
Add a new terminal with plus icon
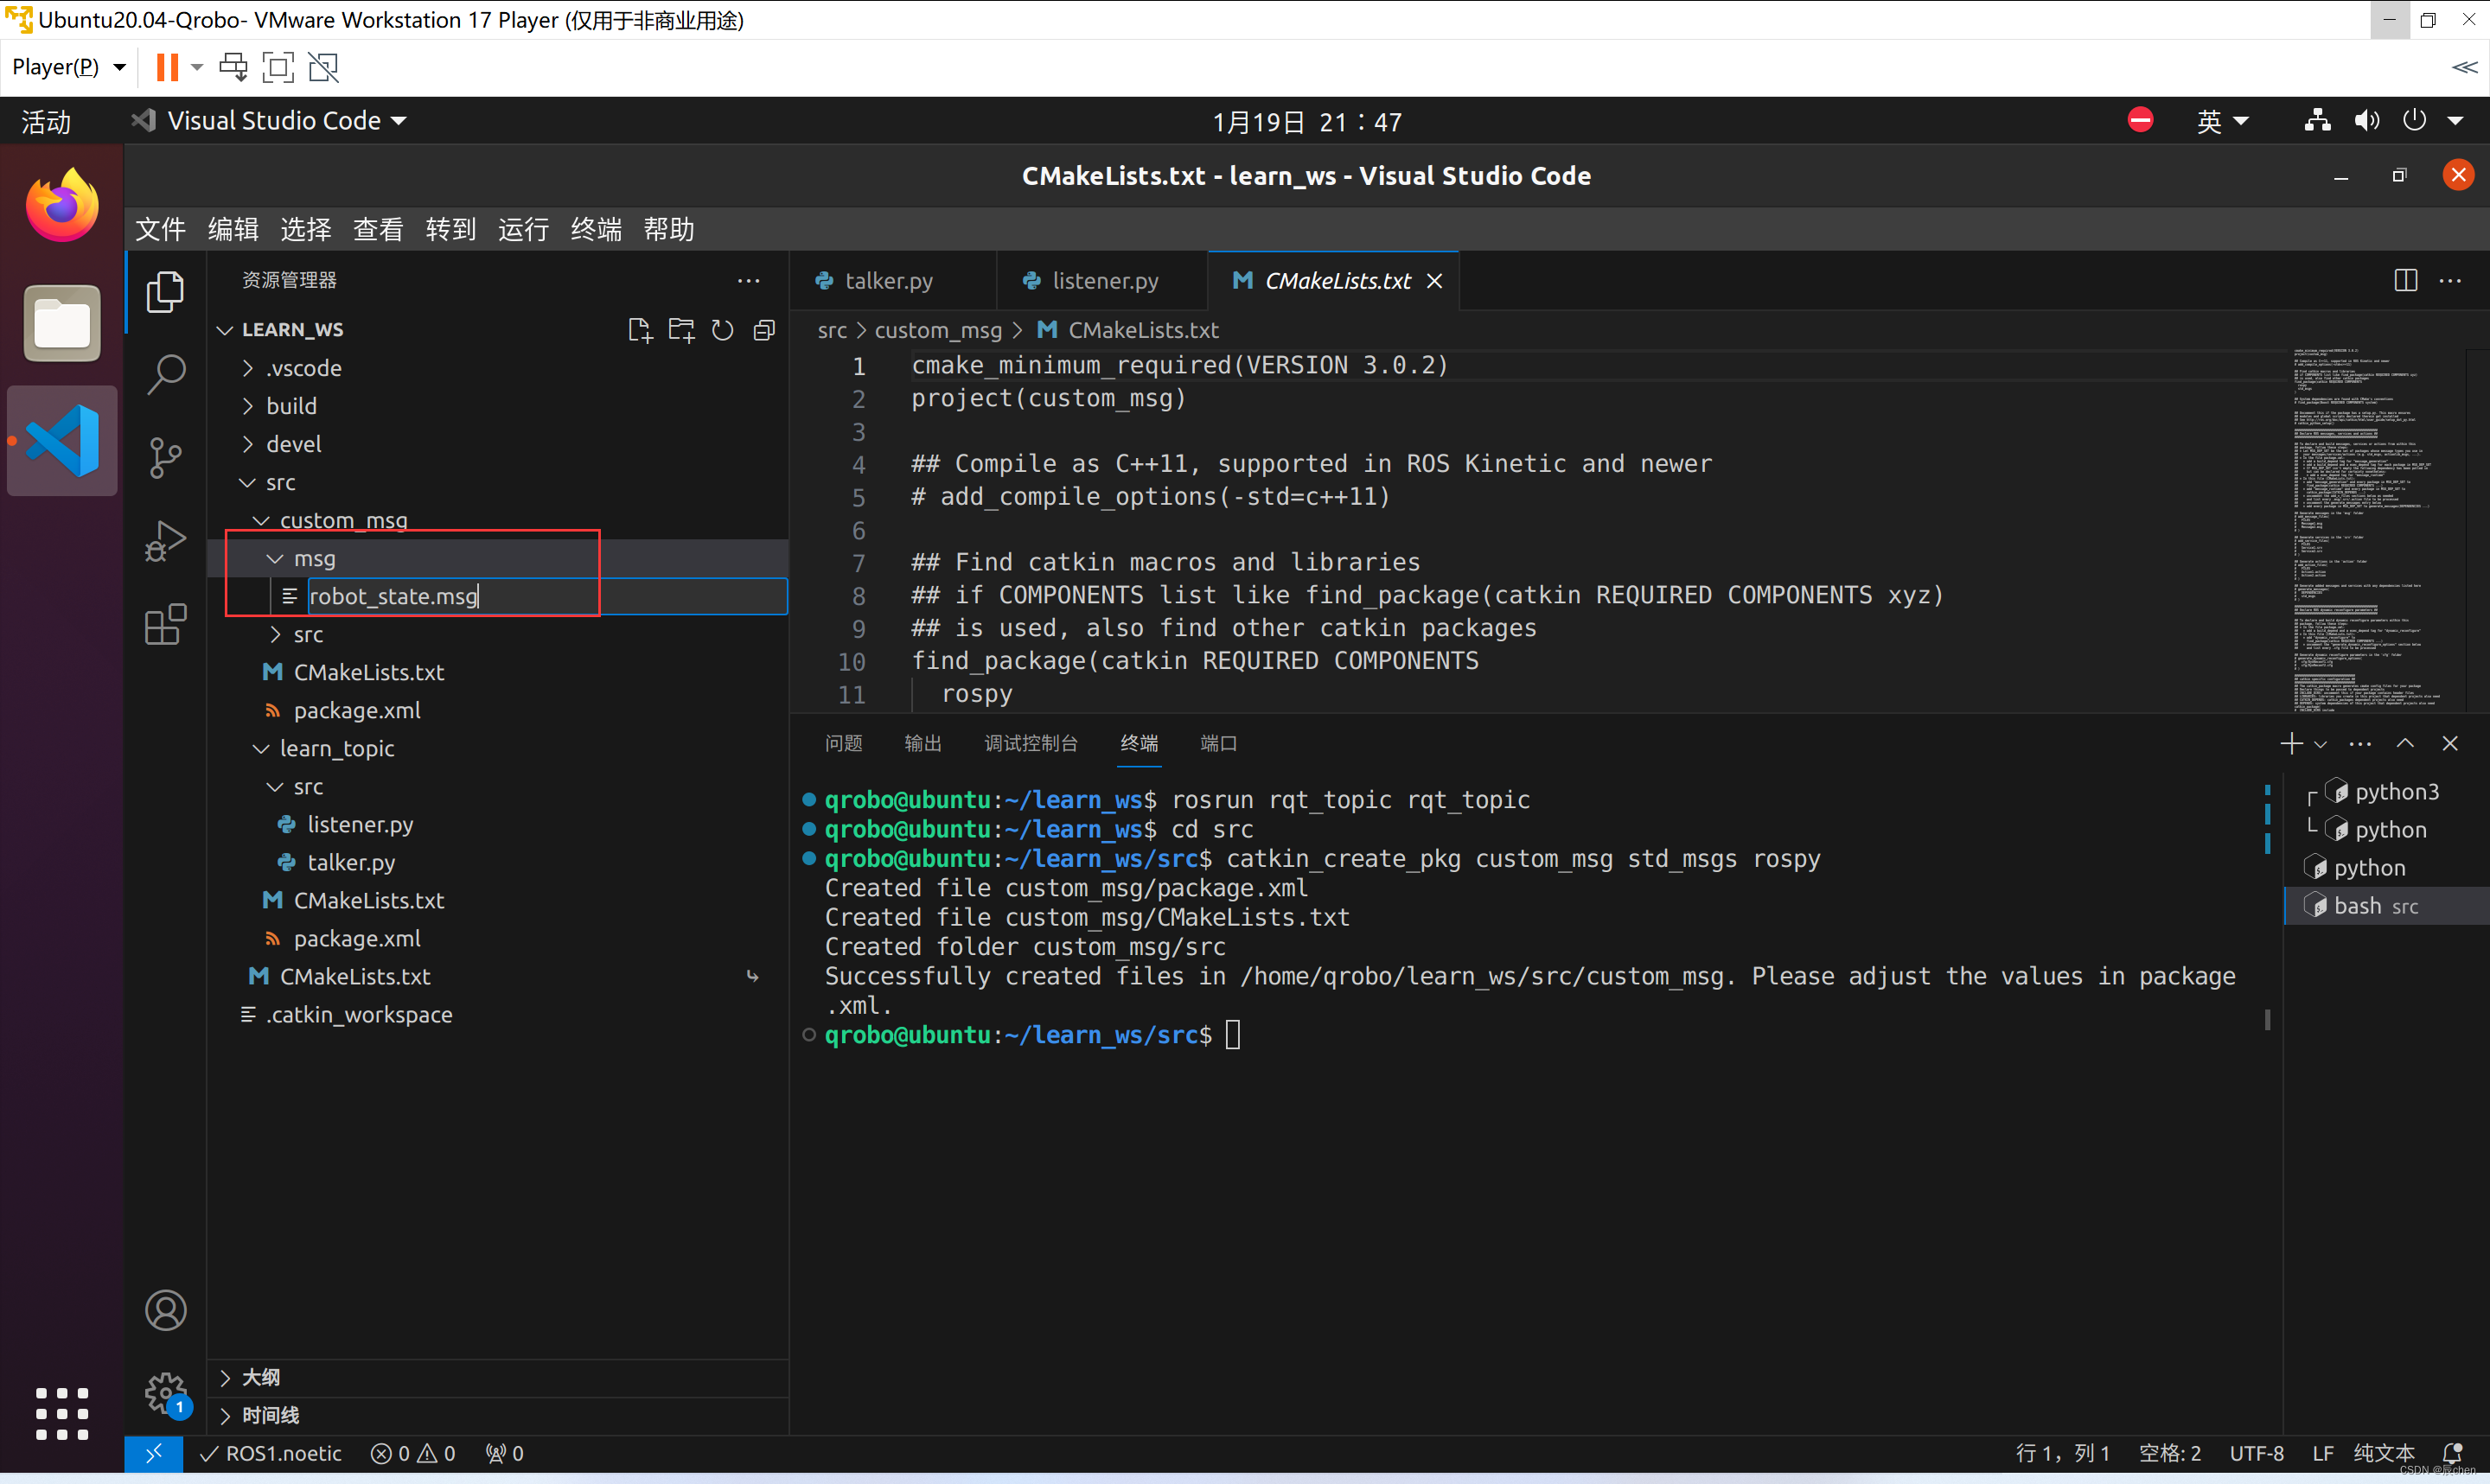point(2291,743)
